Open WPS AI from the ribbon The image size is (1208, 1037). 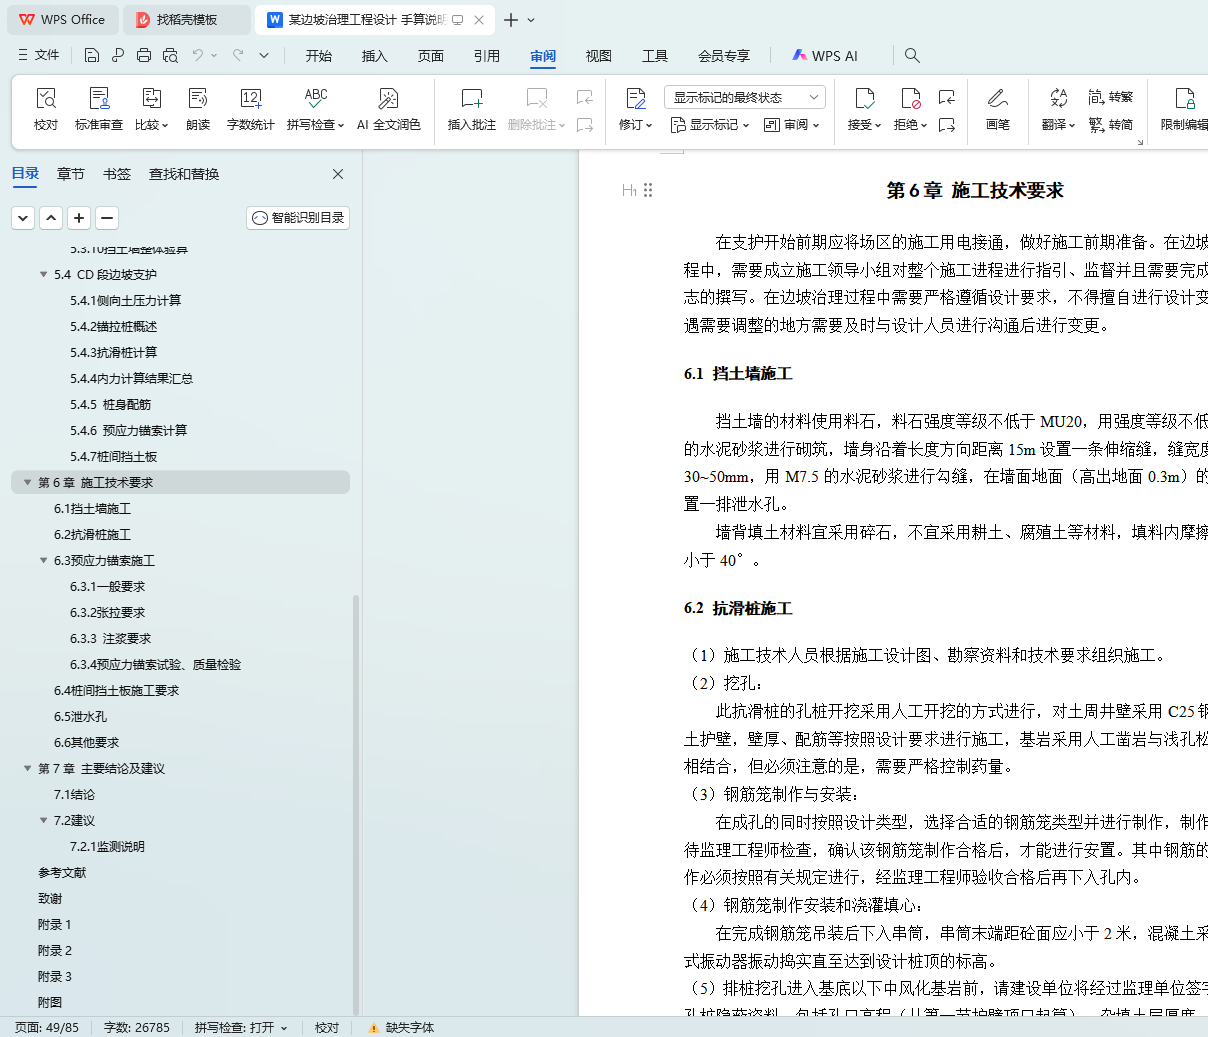pyautogui.click(x=825, y=56)
